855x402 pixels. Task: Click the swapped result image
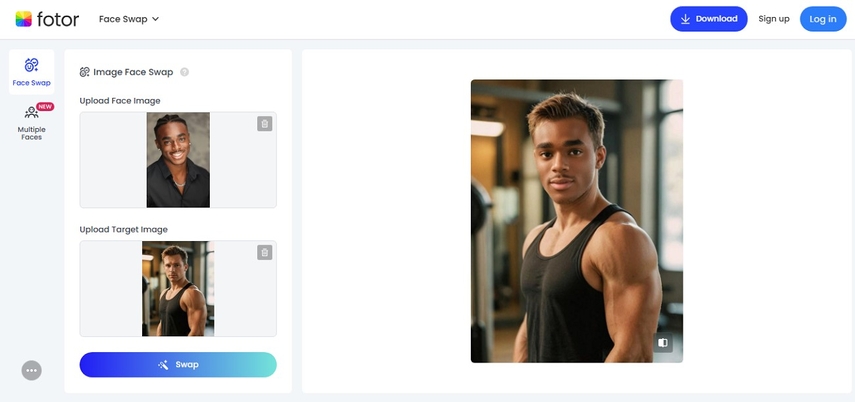tap(576, 221)
